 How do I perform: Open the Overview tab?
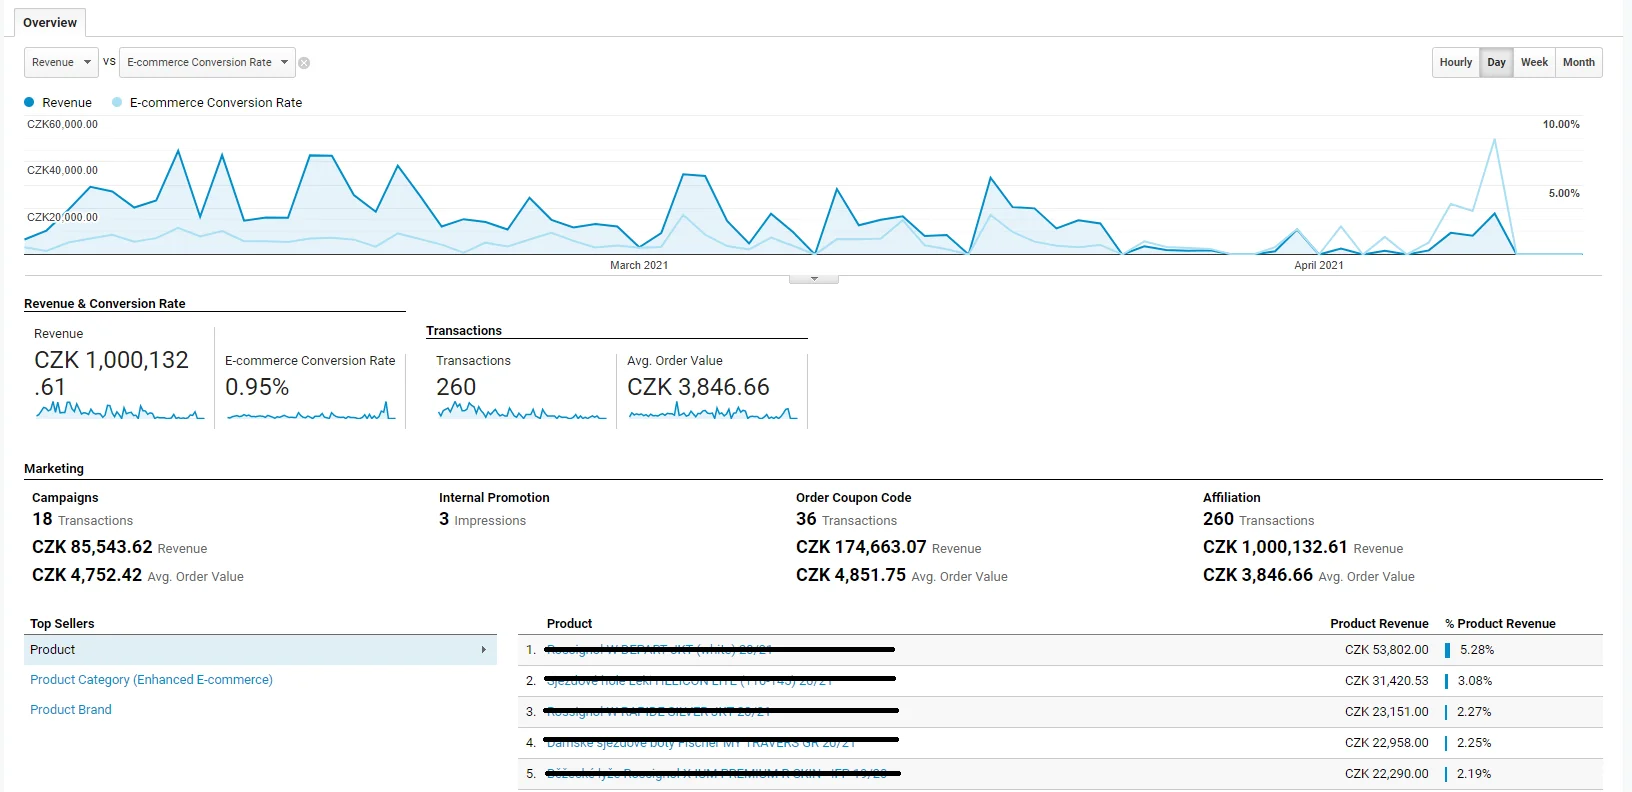tap(49, 22)
